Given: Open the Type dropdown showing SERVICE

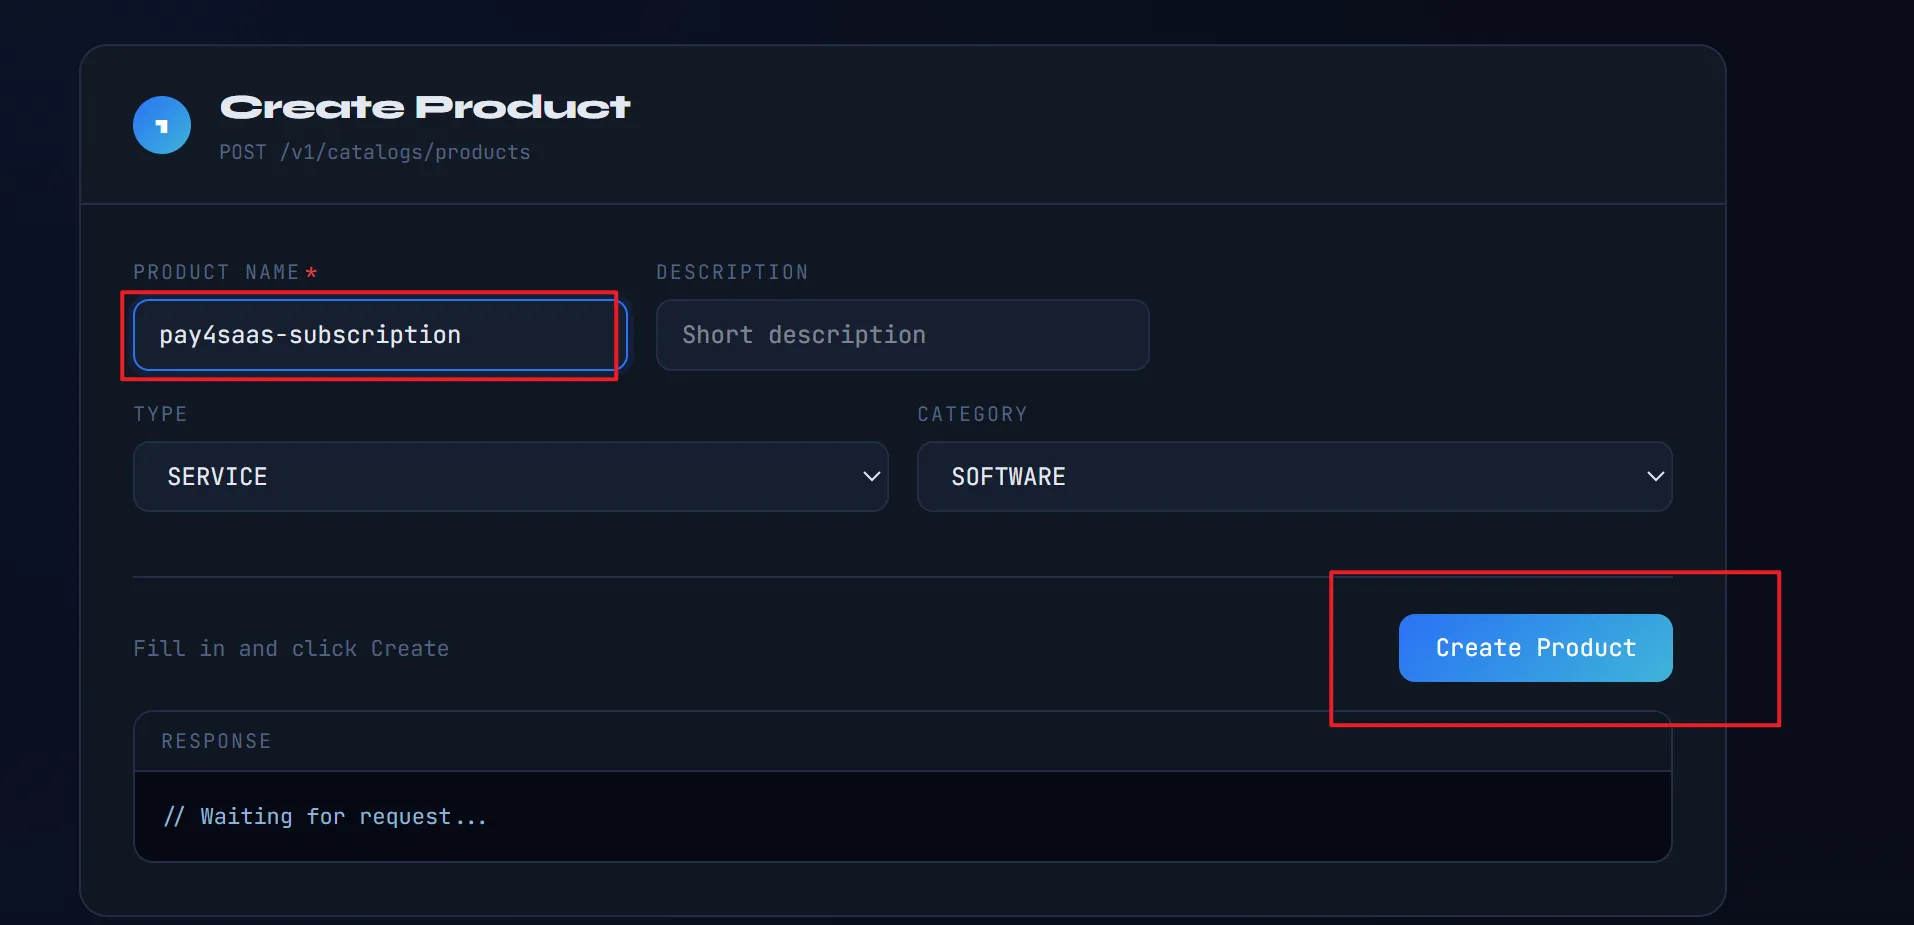Looking at the screenshot, I should [x=510, y=477].
